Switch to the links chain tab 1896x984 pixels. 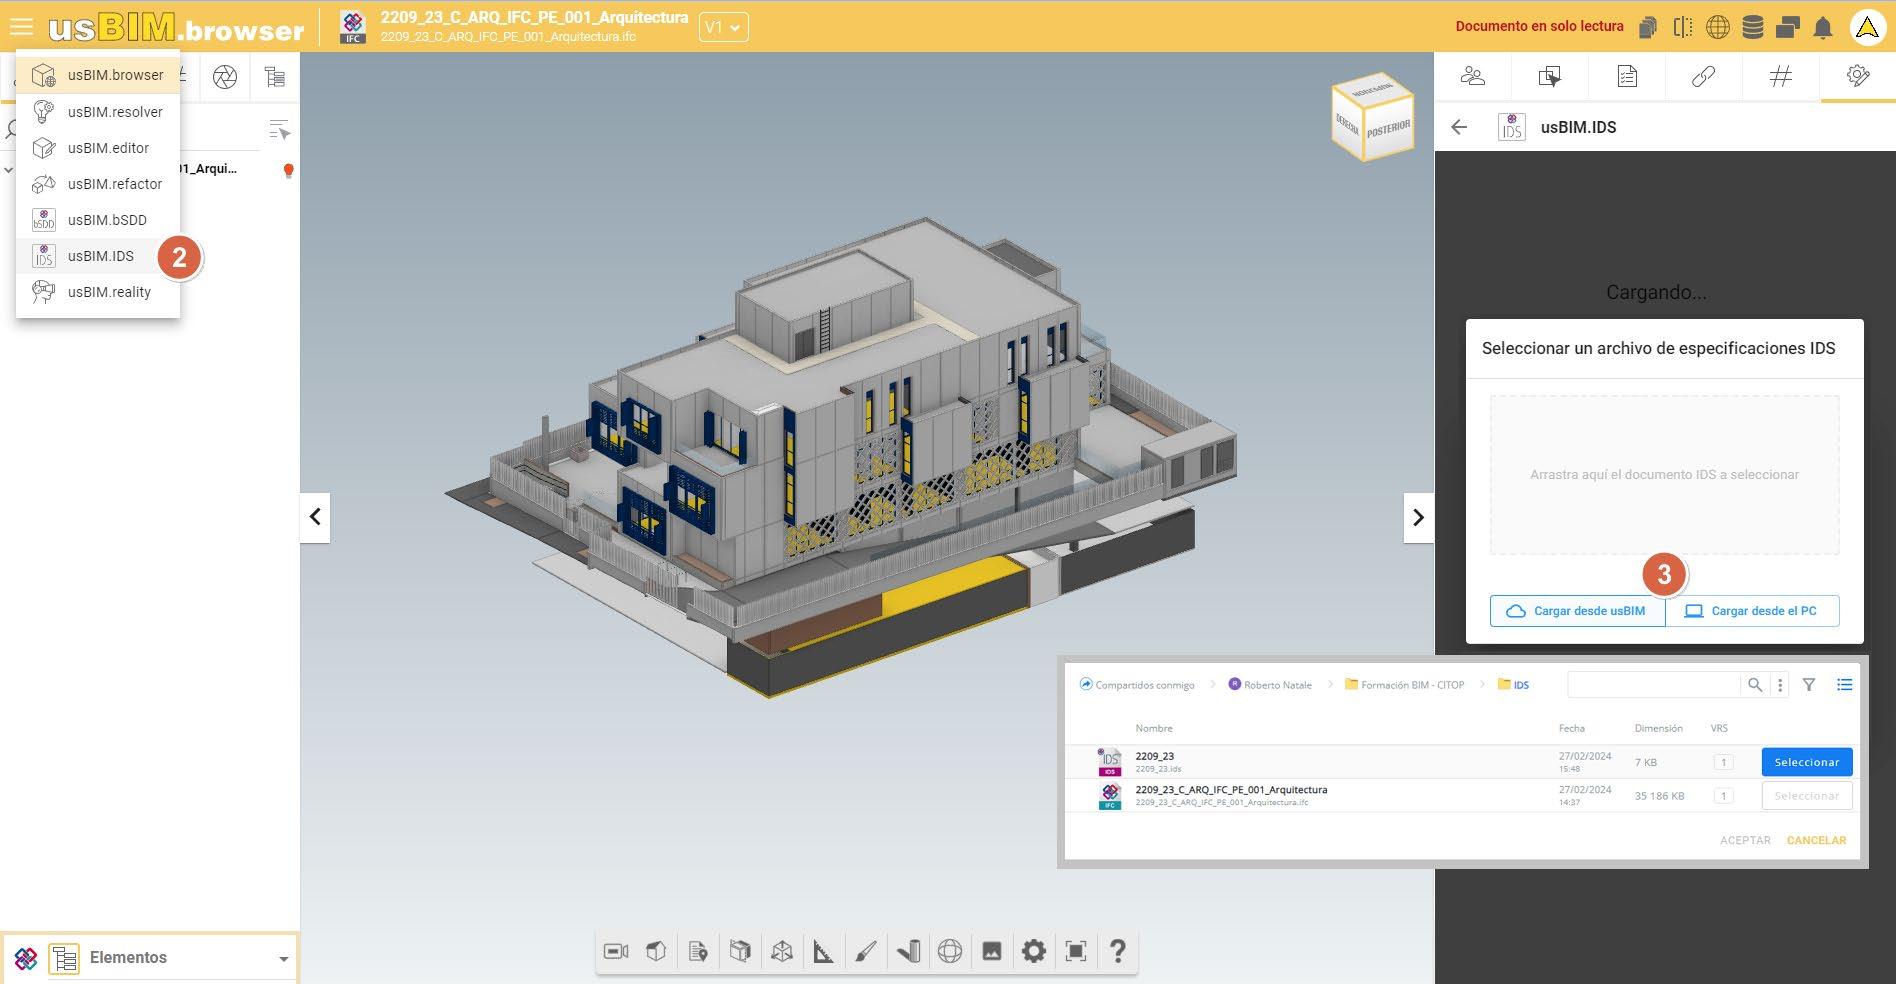point(1703,76)
